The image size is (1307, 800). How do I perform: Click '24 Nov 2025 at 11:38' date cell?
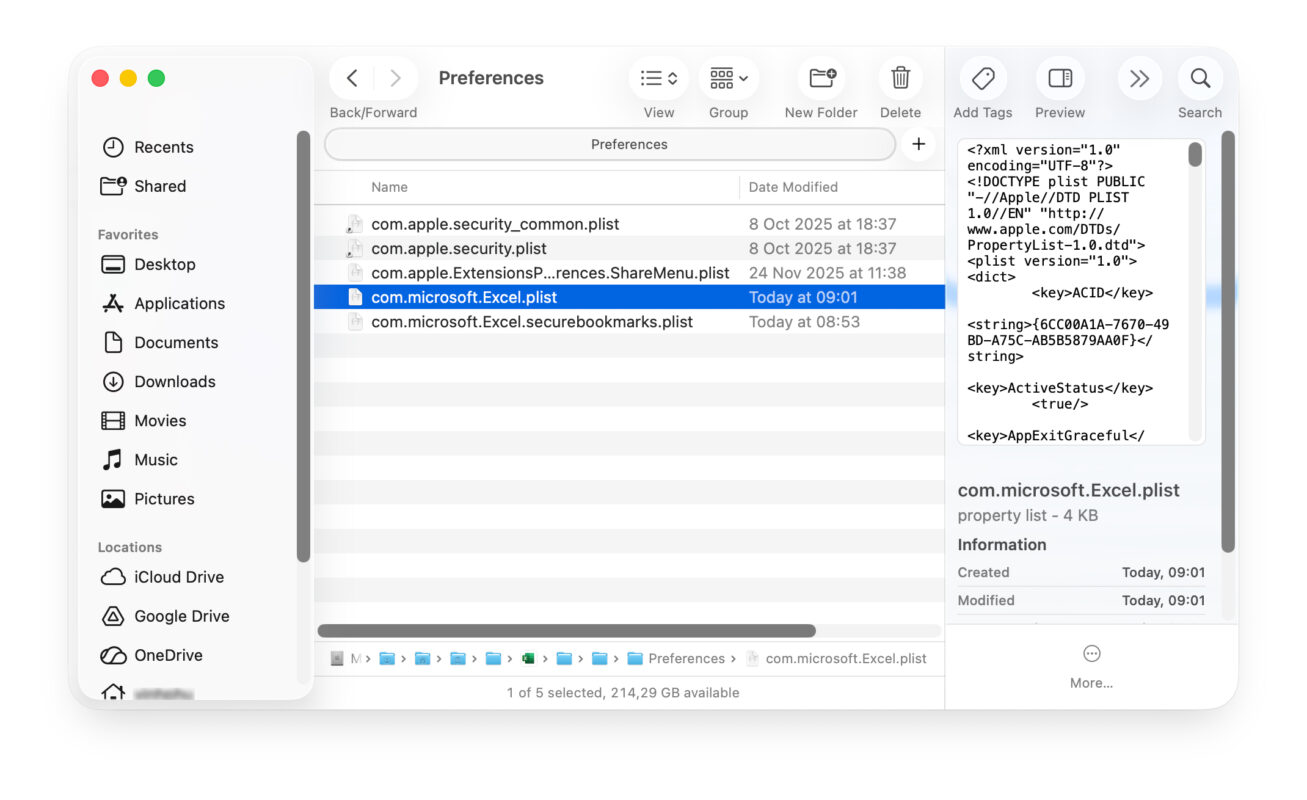[x=827, y=273]
